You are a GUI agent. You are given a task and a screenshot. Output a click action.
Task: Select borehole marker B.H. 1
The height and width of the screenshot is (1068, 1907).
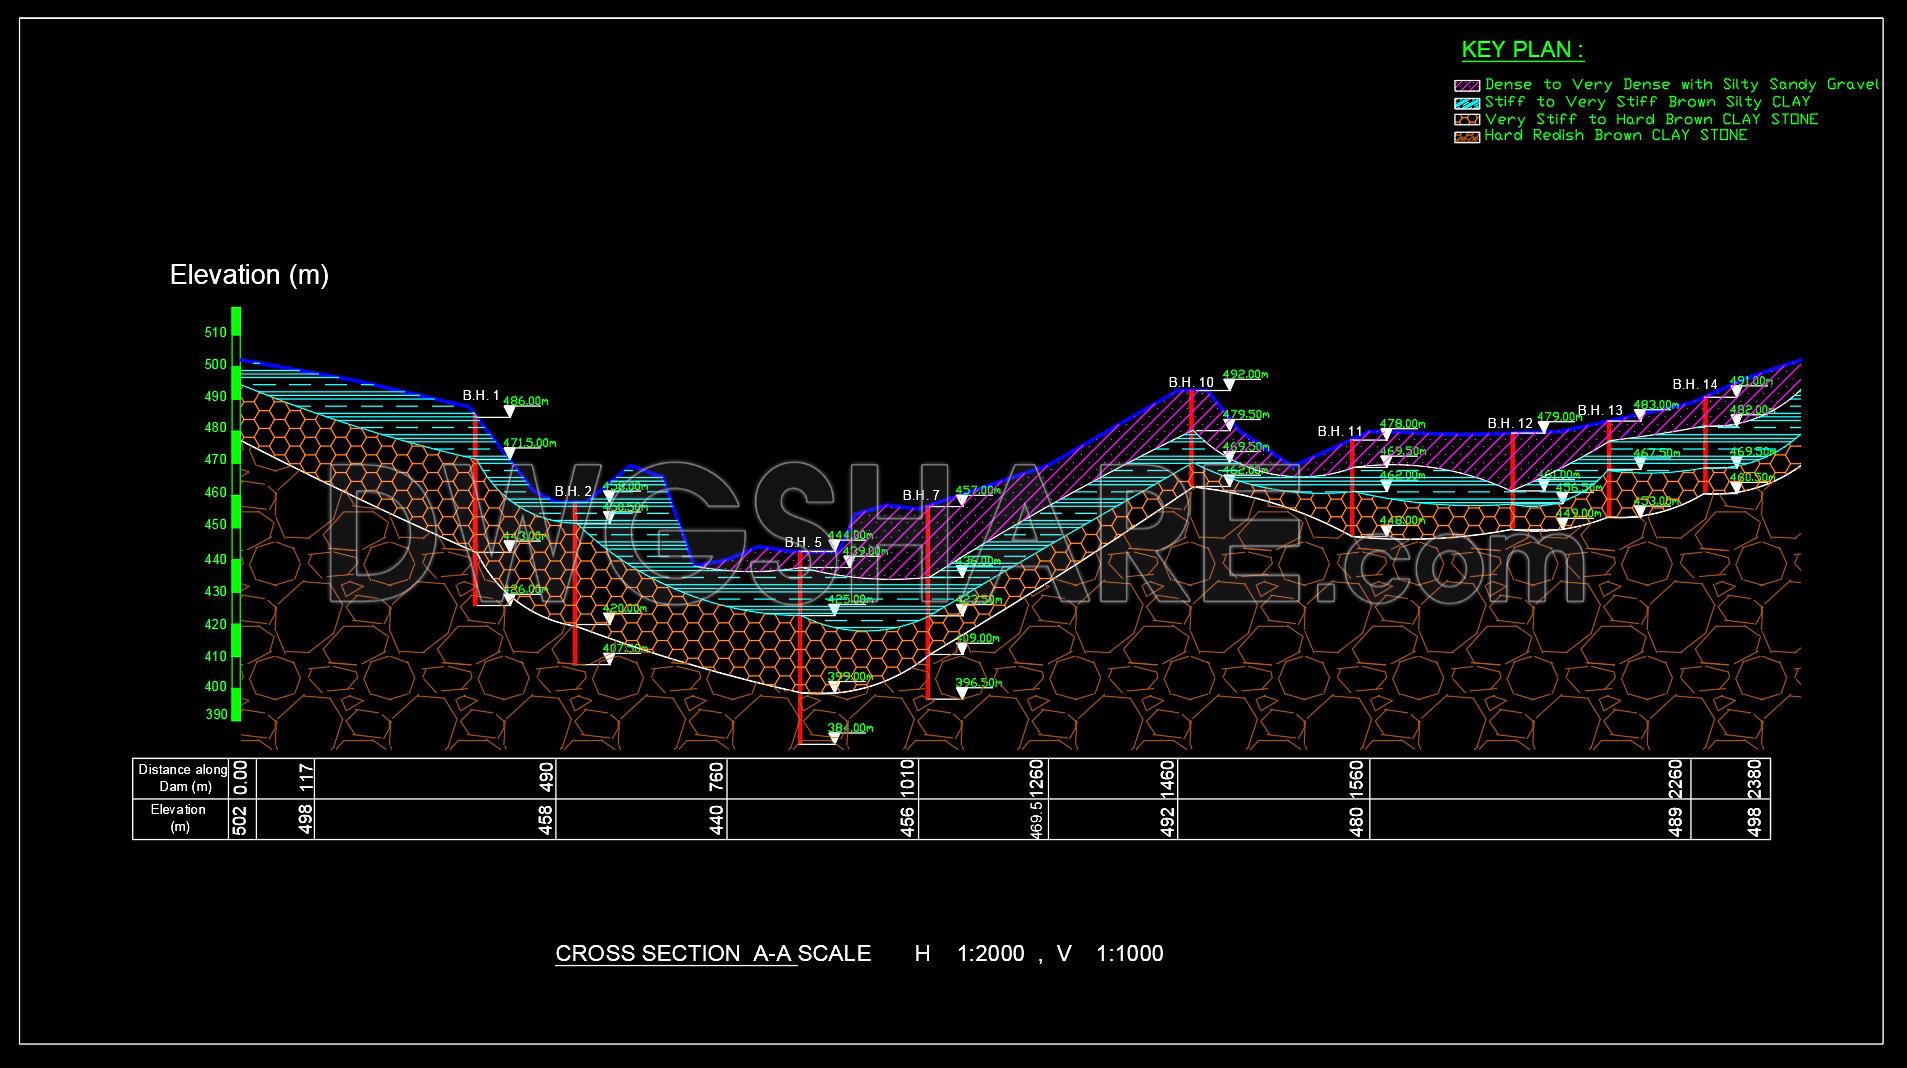pos(480,395)
